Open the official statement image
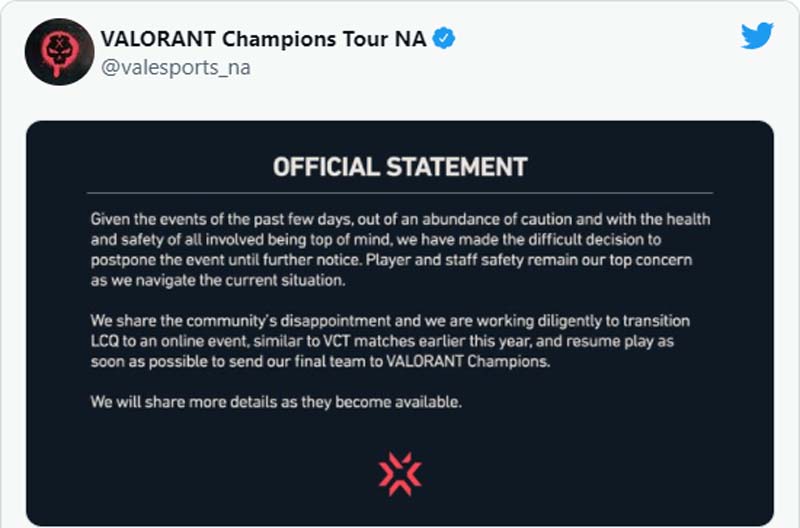The height and width of the screenshot is (528, 800). click(x=400, y=323)
